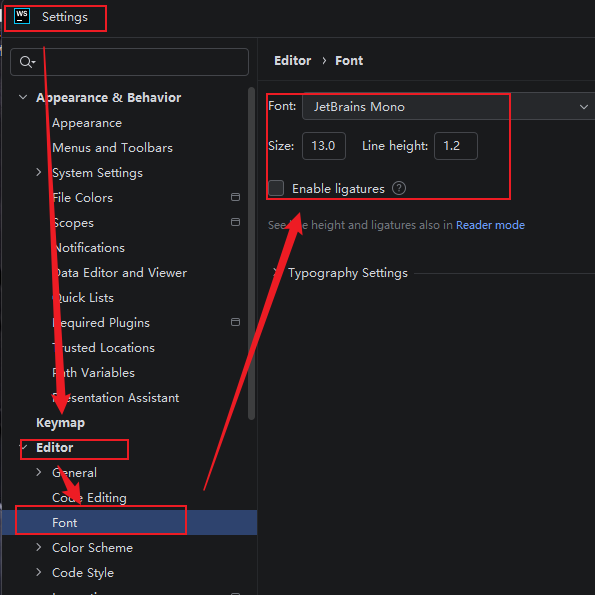This screenshot has width=595, height=595.
Task: Click the project-level icon beside File Colors
Action: (x=235, y=197)
